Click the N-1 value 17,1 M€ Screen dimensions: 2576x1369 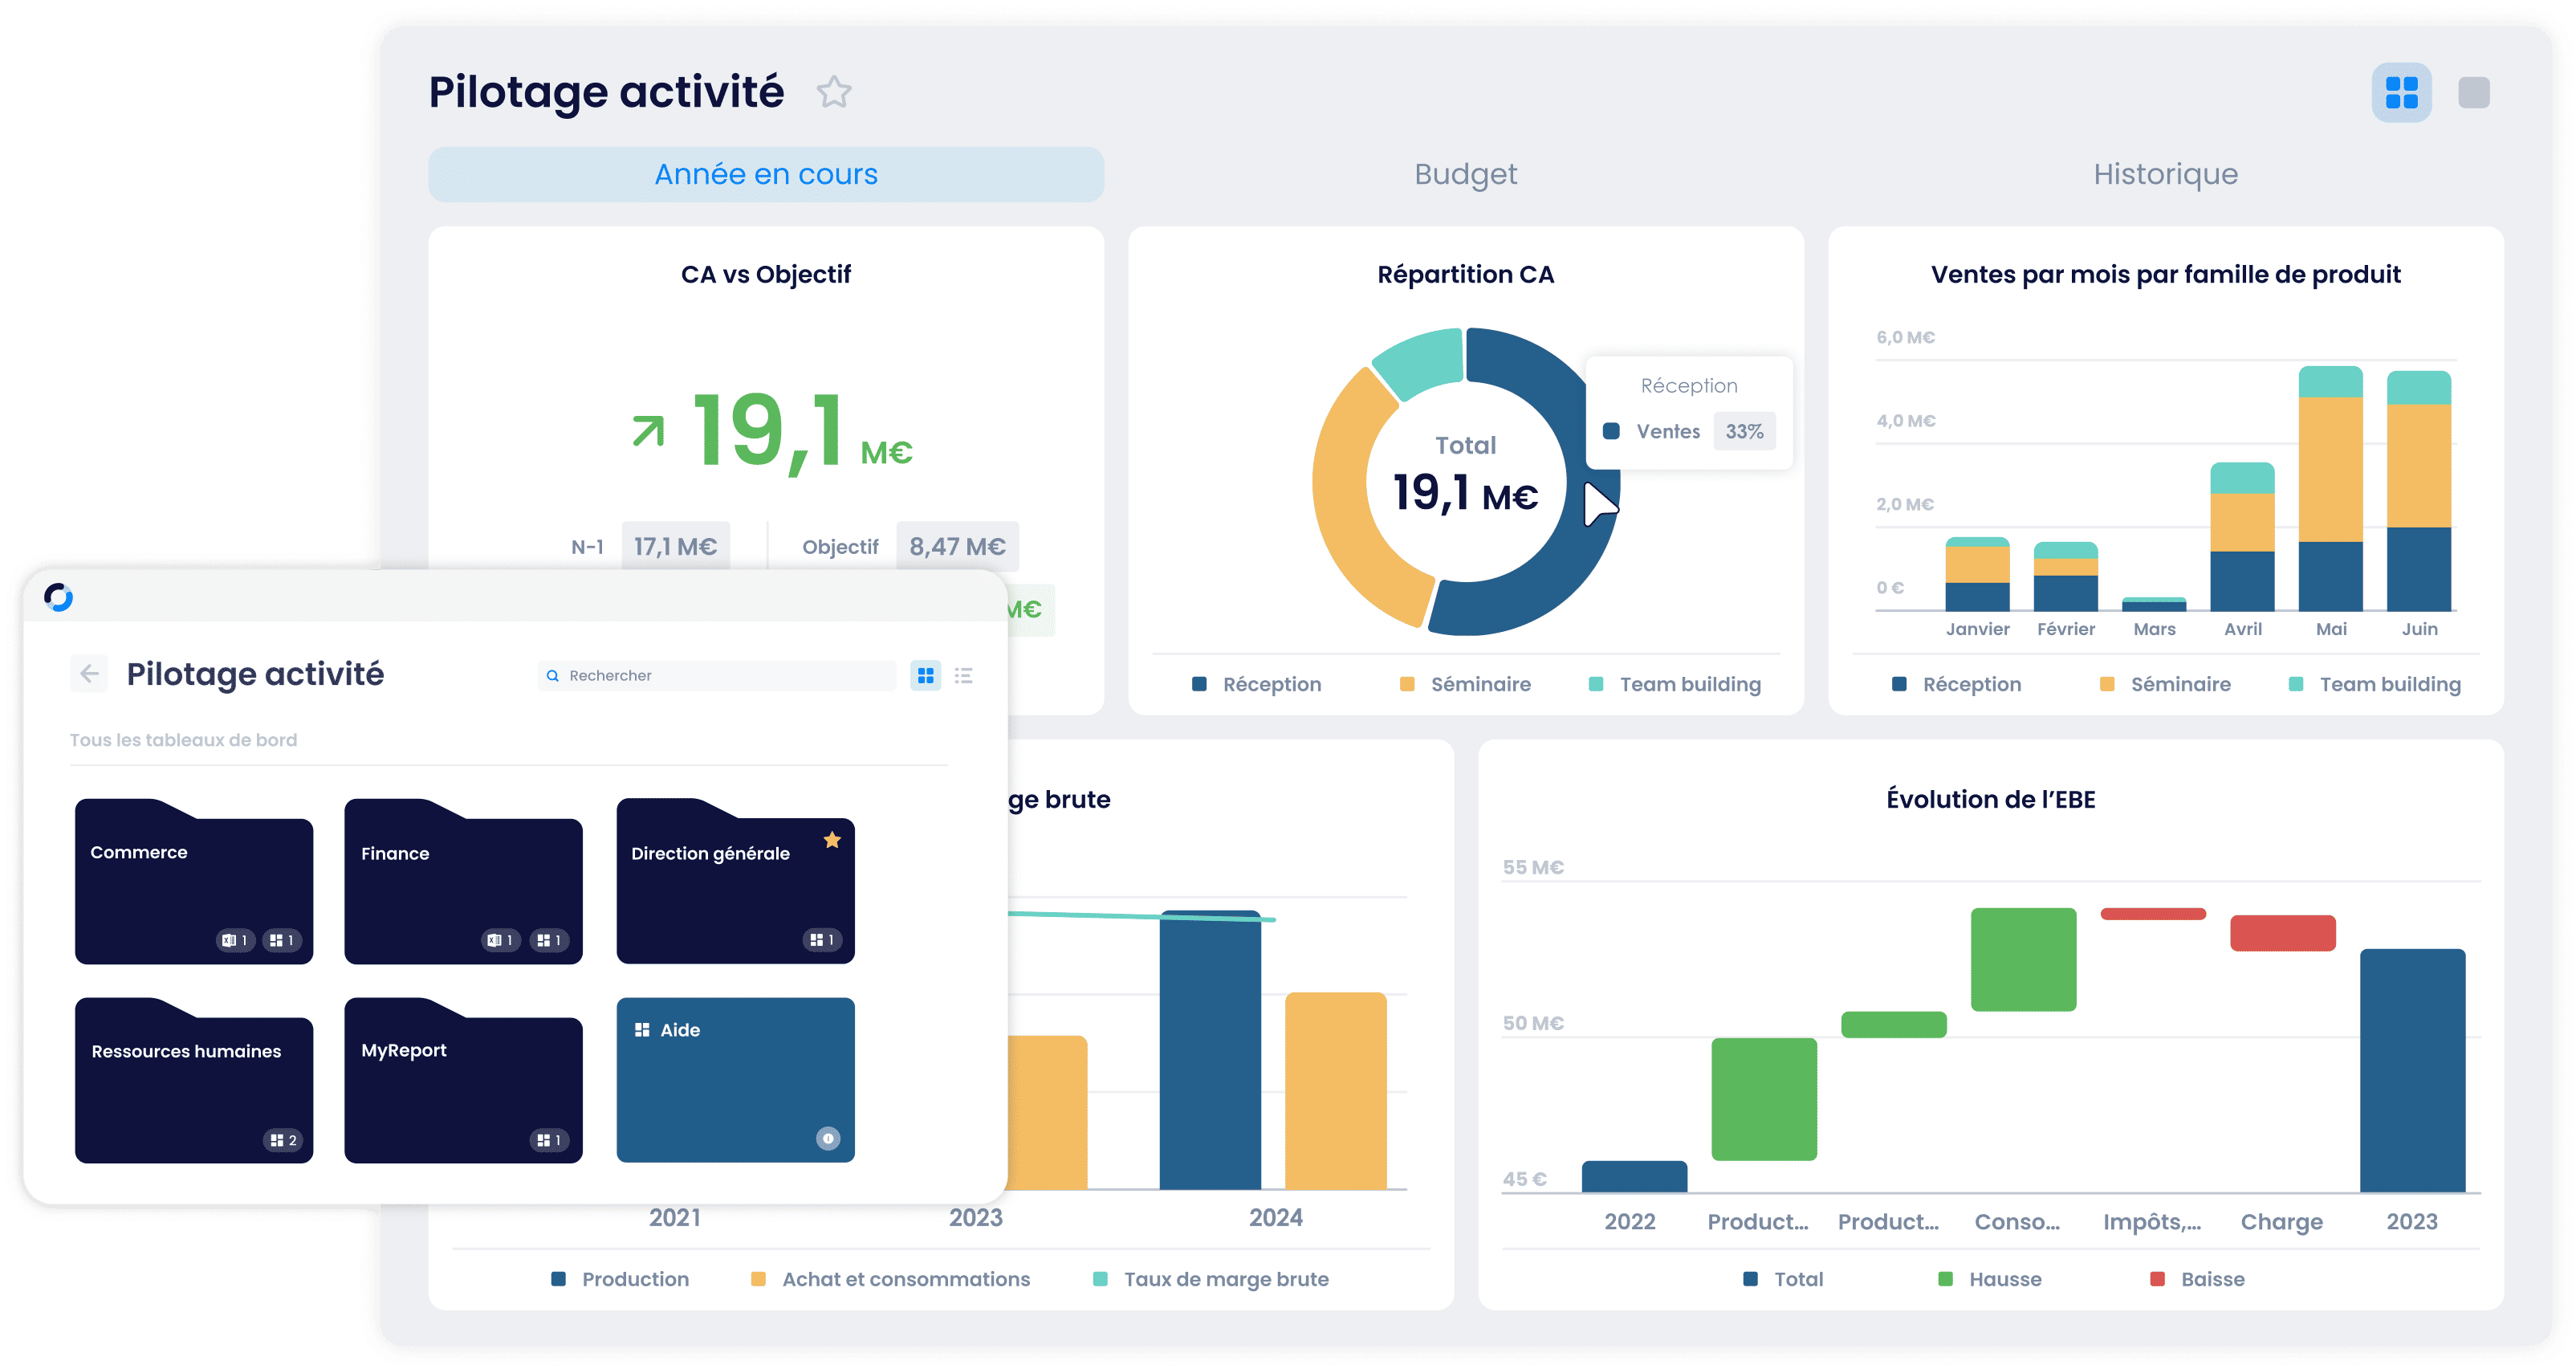[x=675, y=546]
